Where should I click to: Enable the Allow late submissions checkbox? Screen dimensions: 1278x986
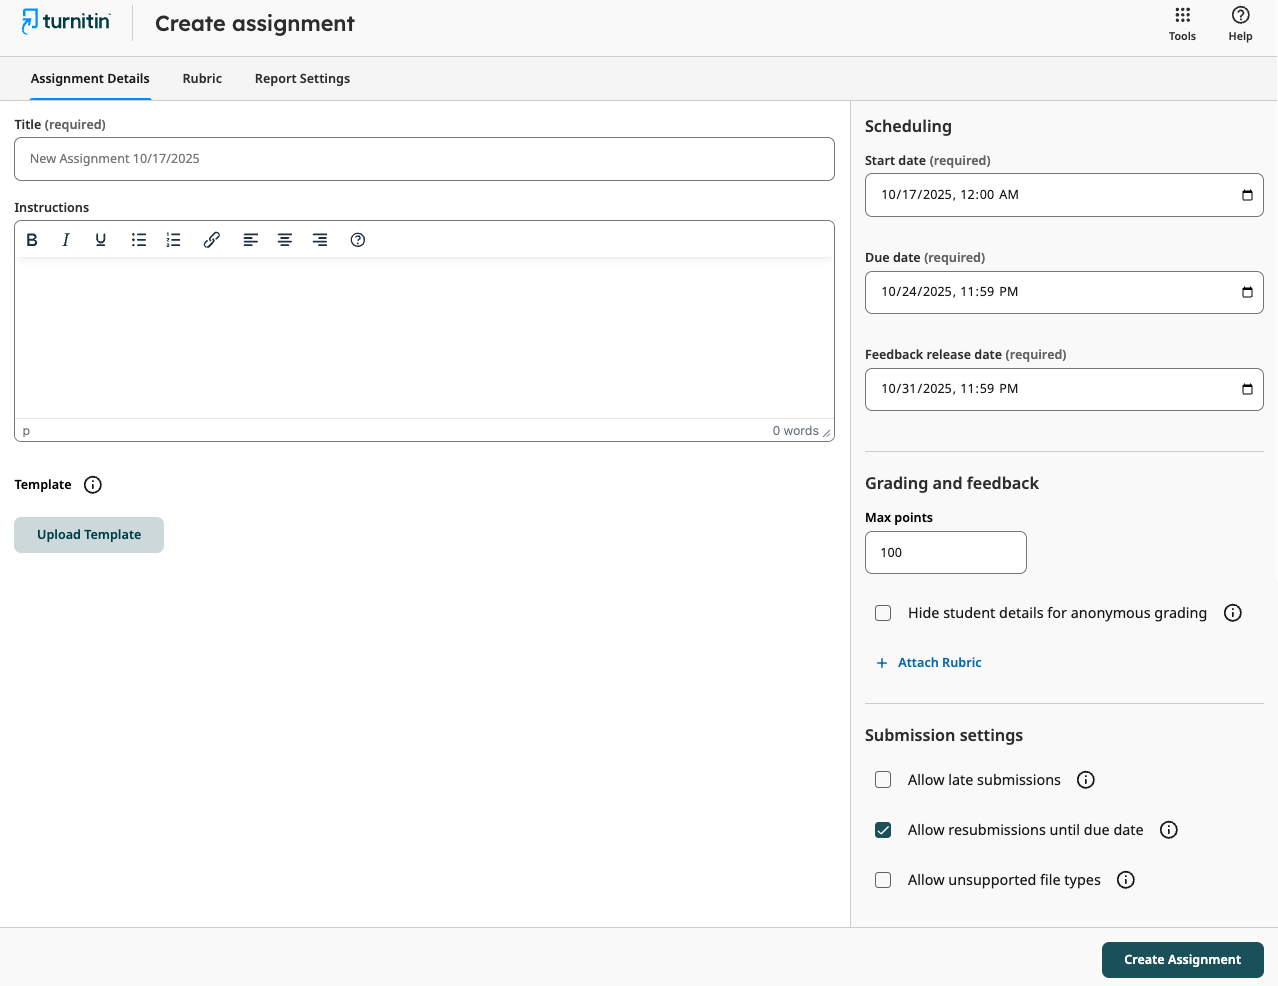coord(883,779)
